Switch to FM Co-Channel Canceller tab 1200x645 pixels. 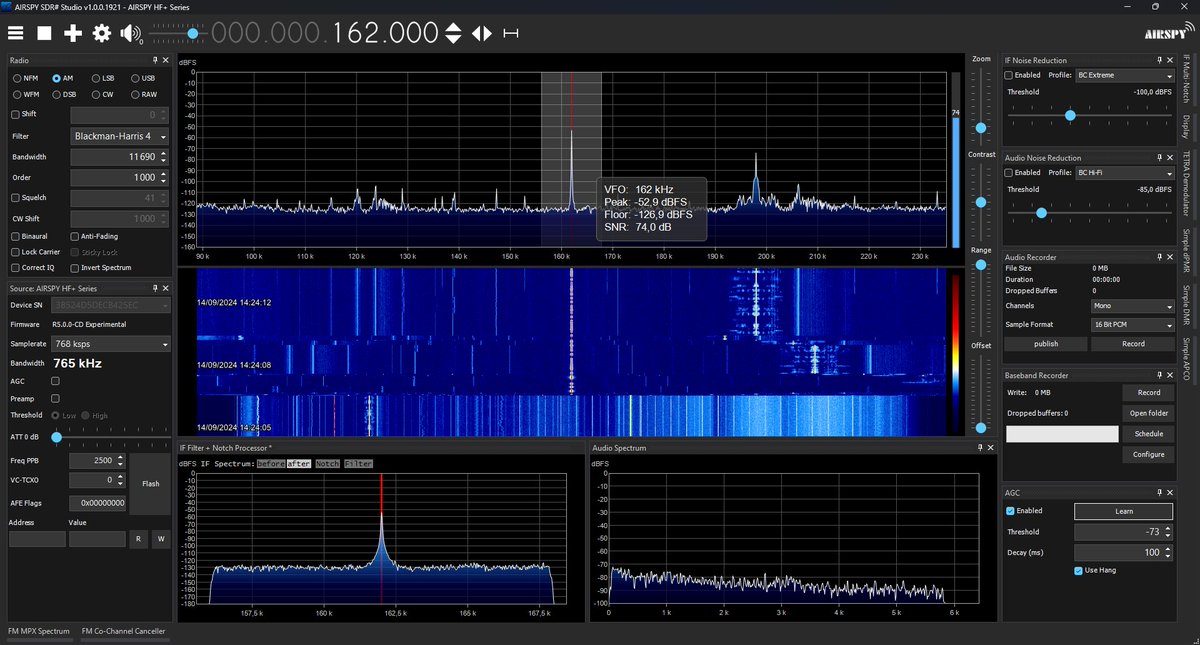122,631
